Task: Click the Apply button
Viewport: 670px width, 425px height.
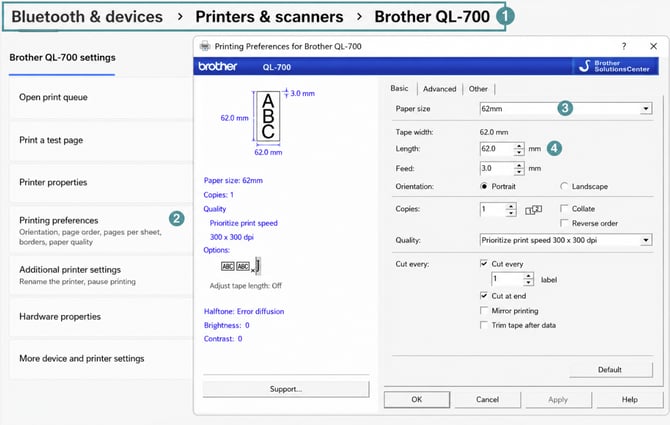Action: click(x=558, y=400)
